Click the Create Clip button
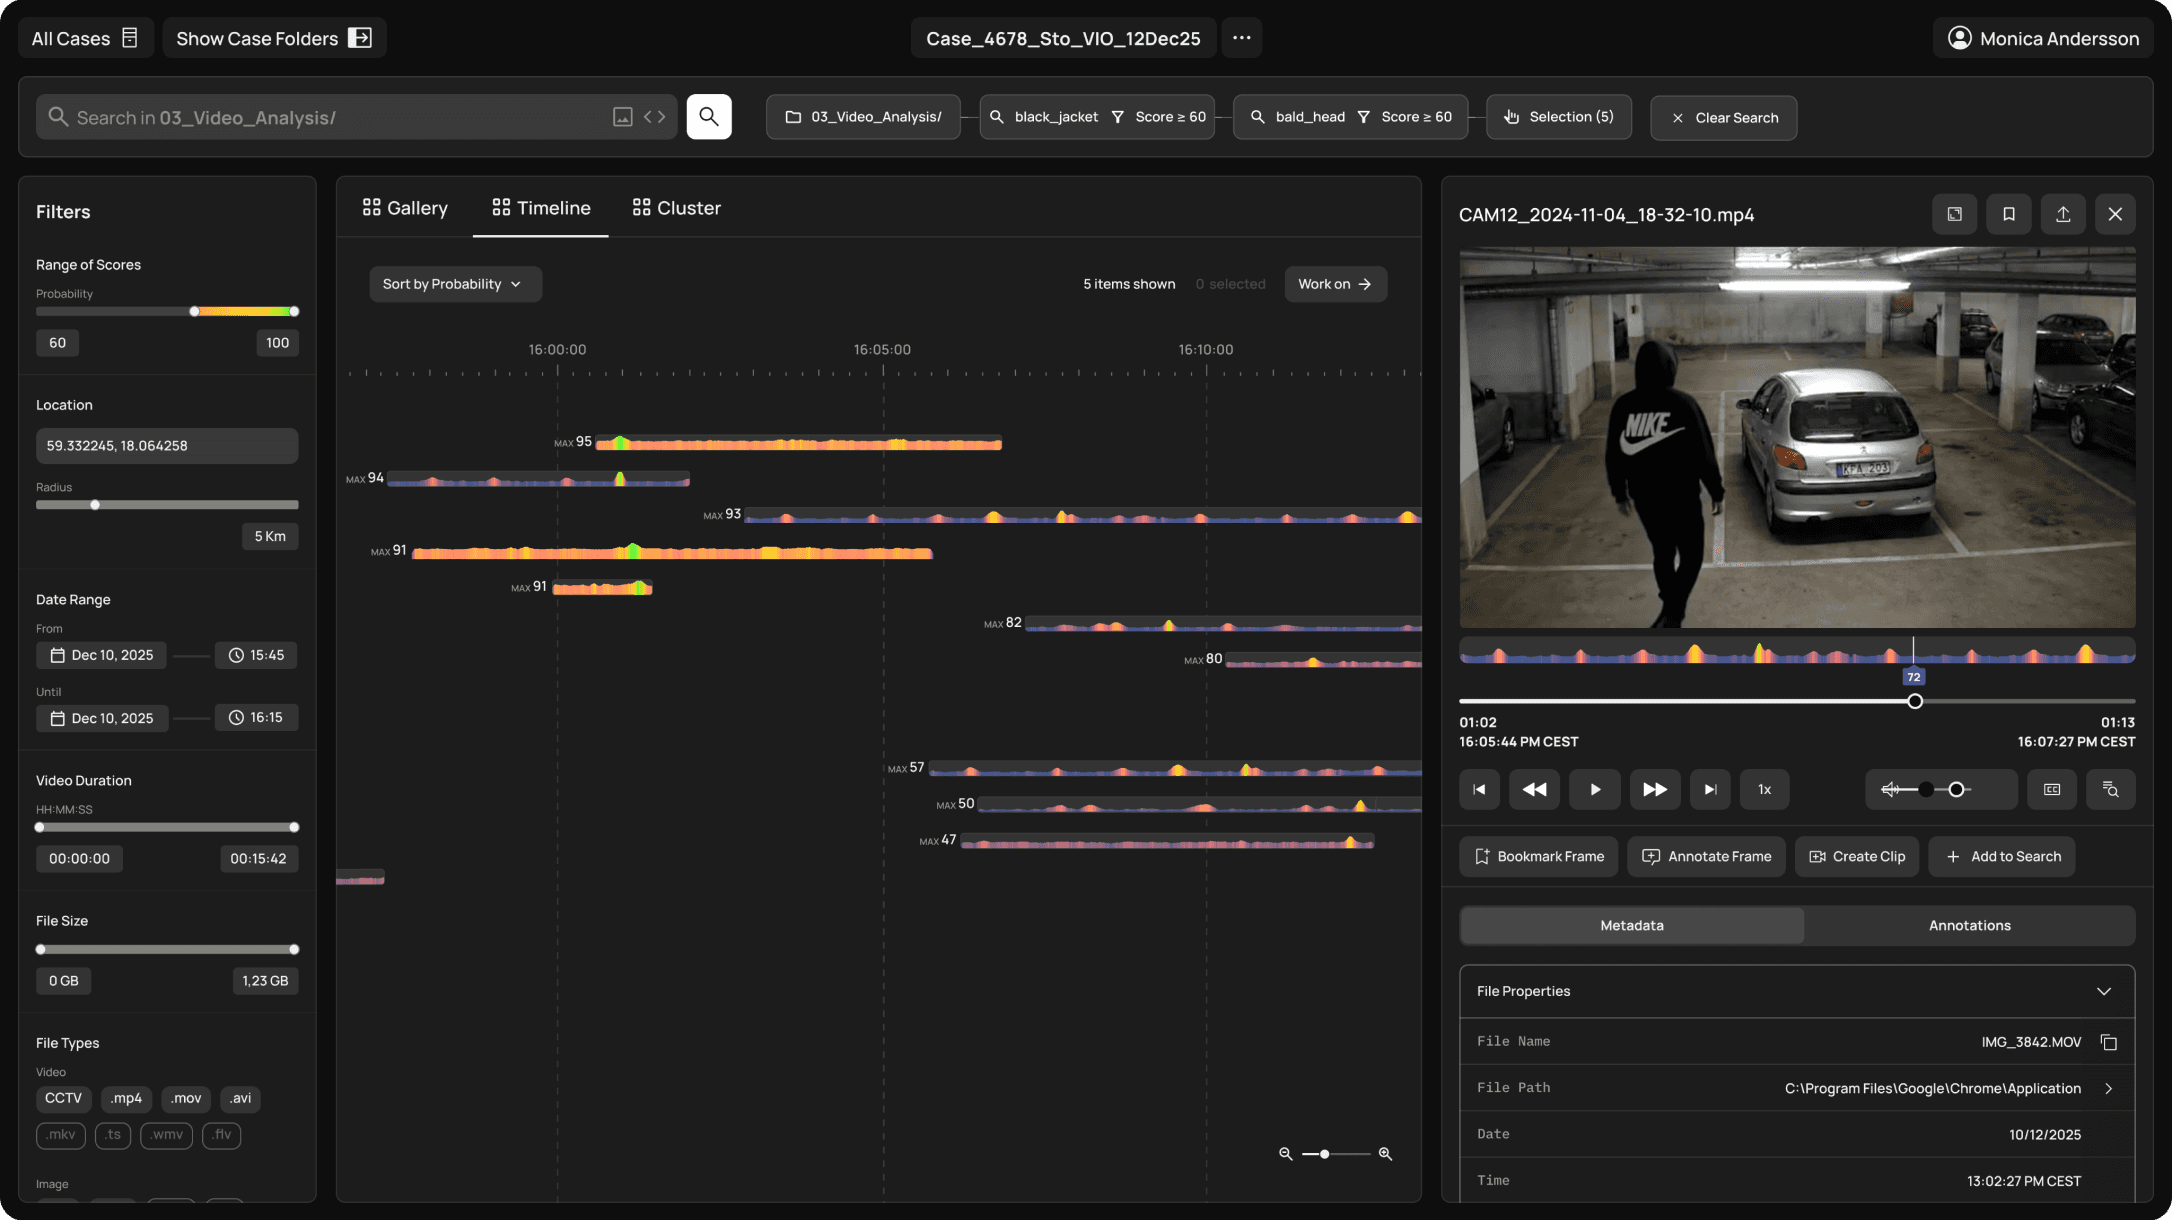Screen dimensions: 2172x1220 tap(1857, 857)
